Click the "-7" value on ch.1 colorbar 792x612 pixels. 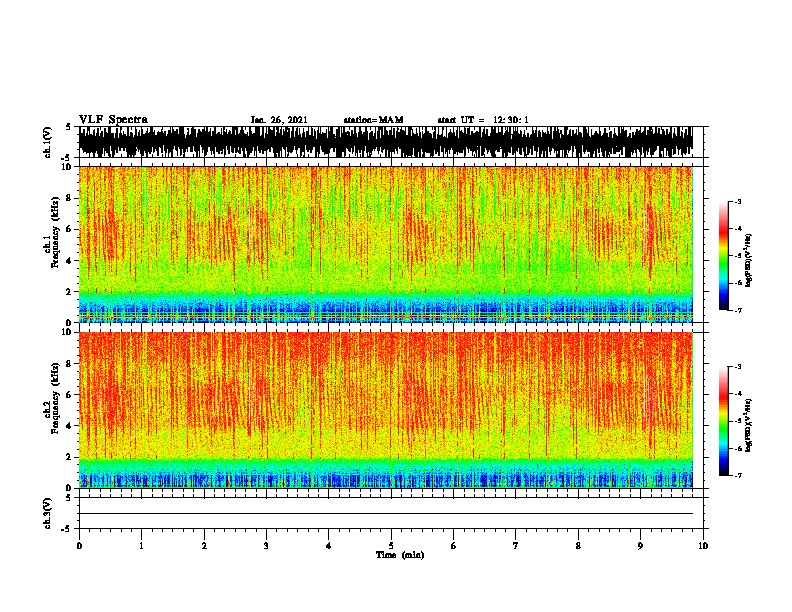(737, 310)
